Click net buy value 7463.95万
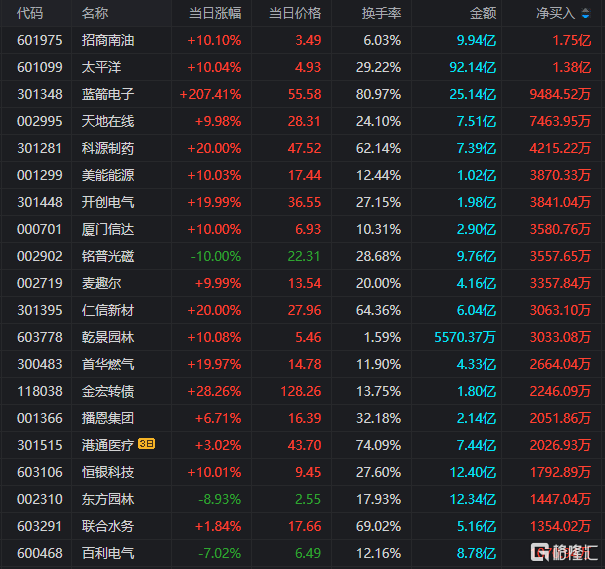605x569 pixels. [x=560, y=121]
